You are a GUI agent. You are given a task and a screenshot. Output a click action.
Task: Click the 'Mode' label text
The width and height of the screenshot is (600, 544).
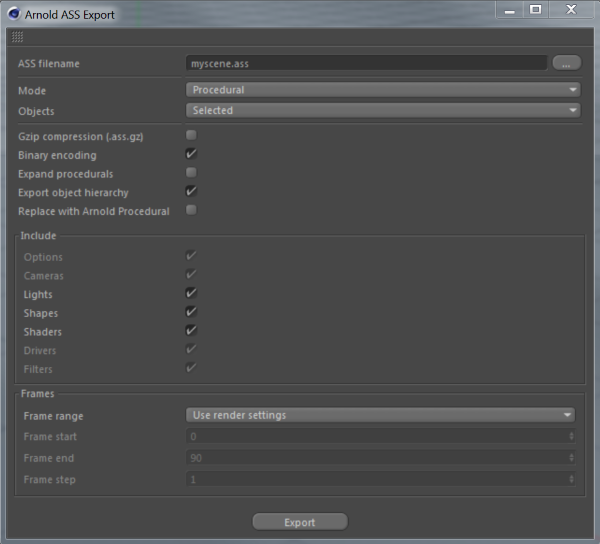(32, 91)
